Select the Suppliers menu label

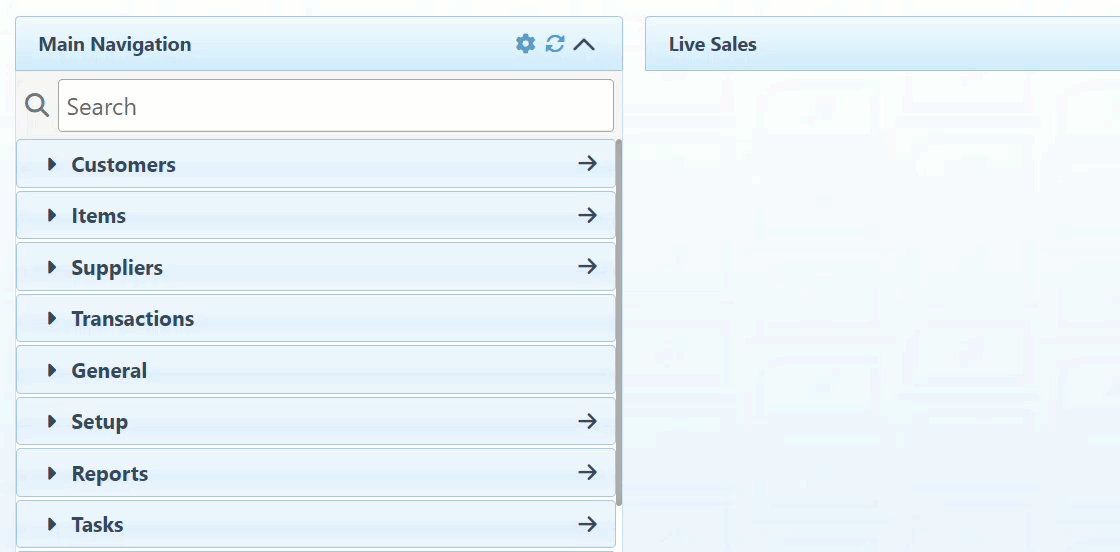[117, 268]
